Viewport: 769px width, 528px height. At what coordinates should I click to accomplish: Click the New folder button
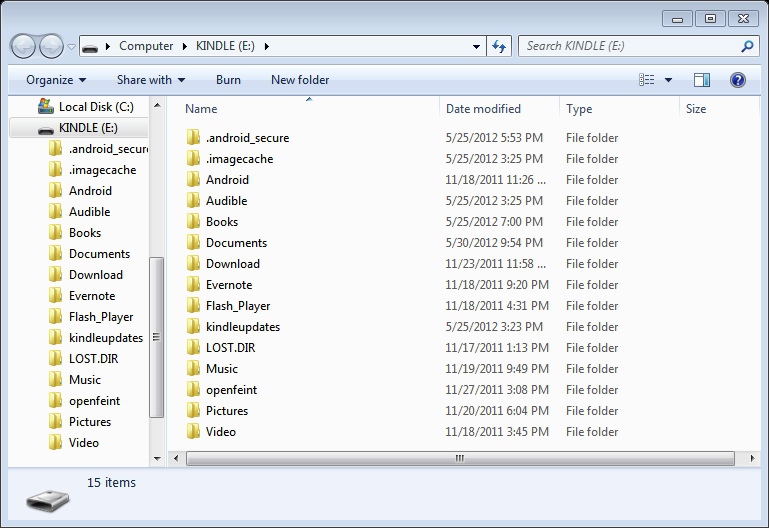[x=300, y=80]
